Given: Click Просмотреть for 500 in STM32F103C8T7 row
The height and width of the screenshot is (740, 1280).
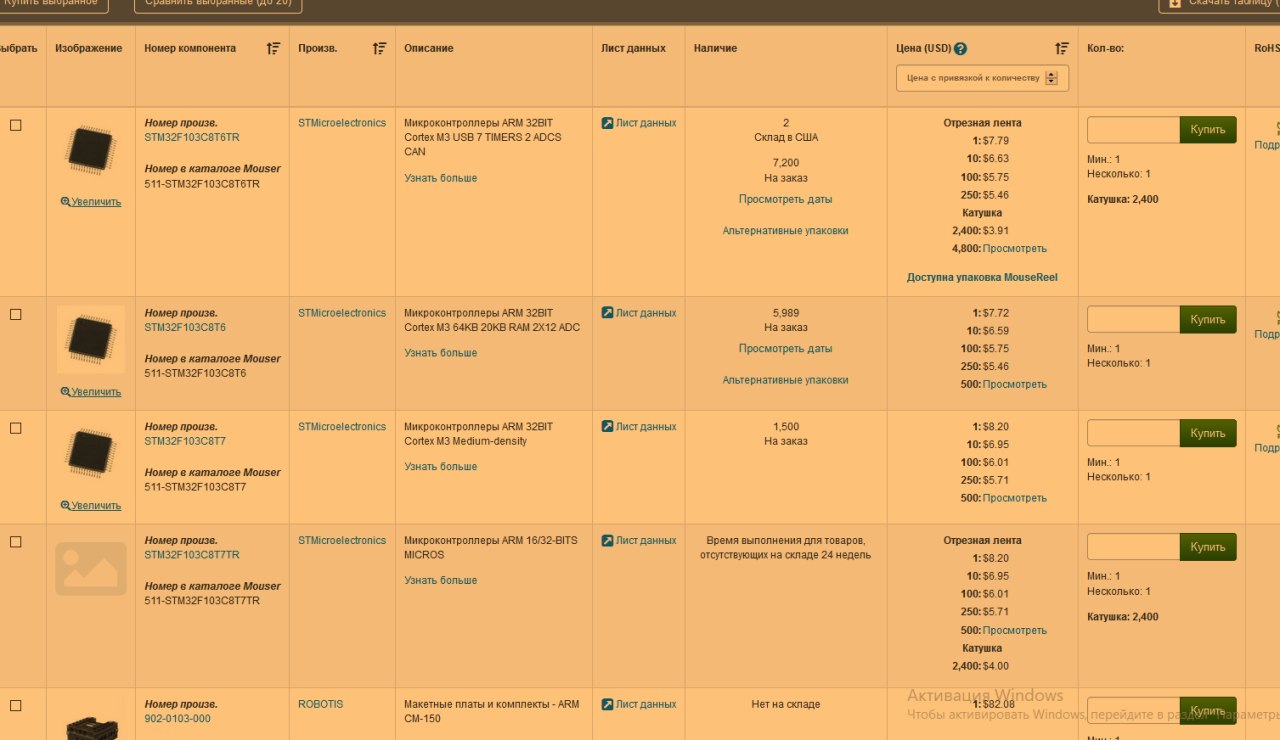Looking at the screenshot, I should click(x=1015, y=499).
